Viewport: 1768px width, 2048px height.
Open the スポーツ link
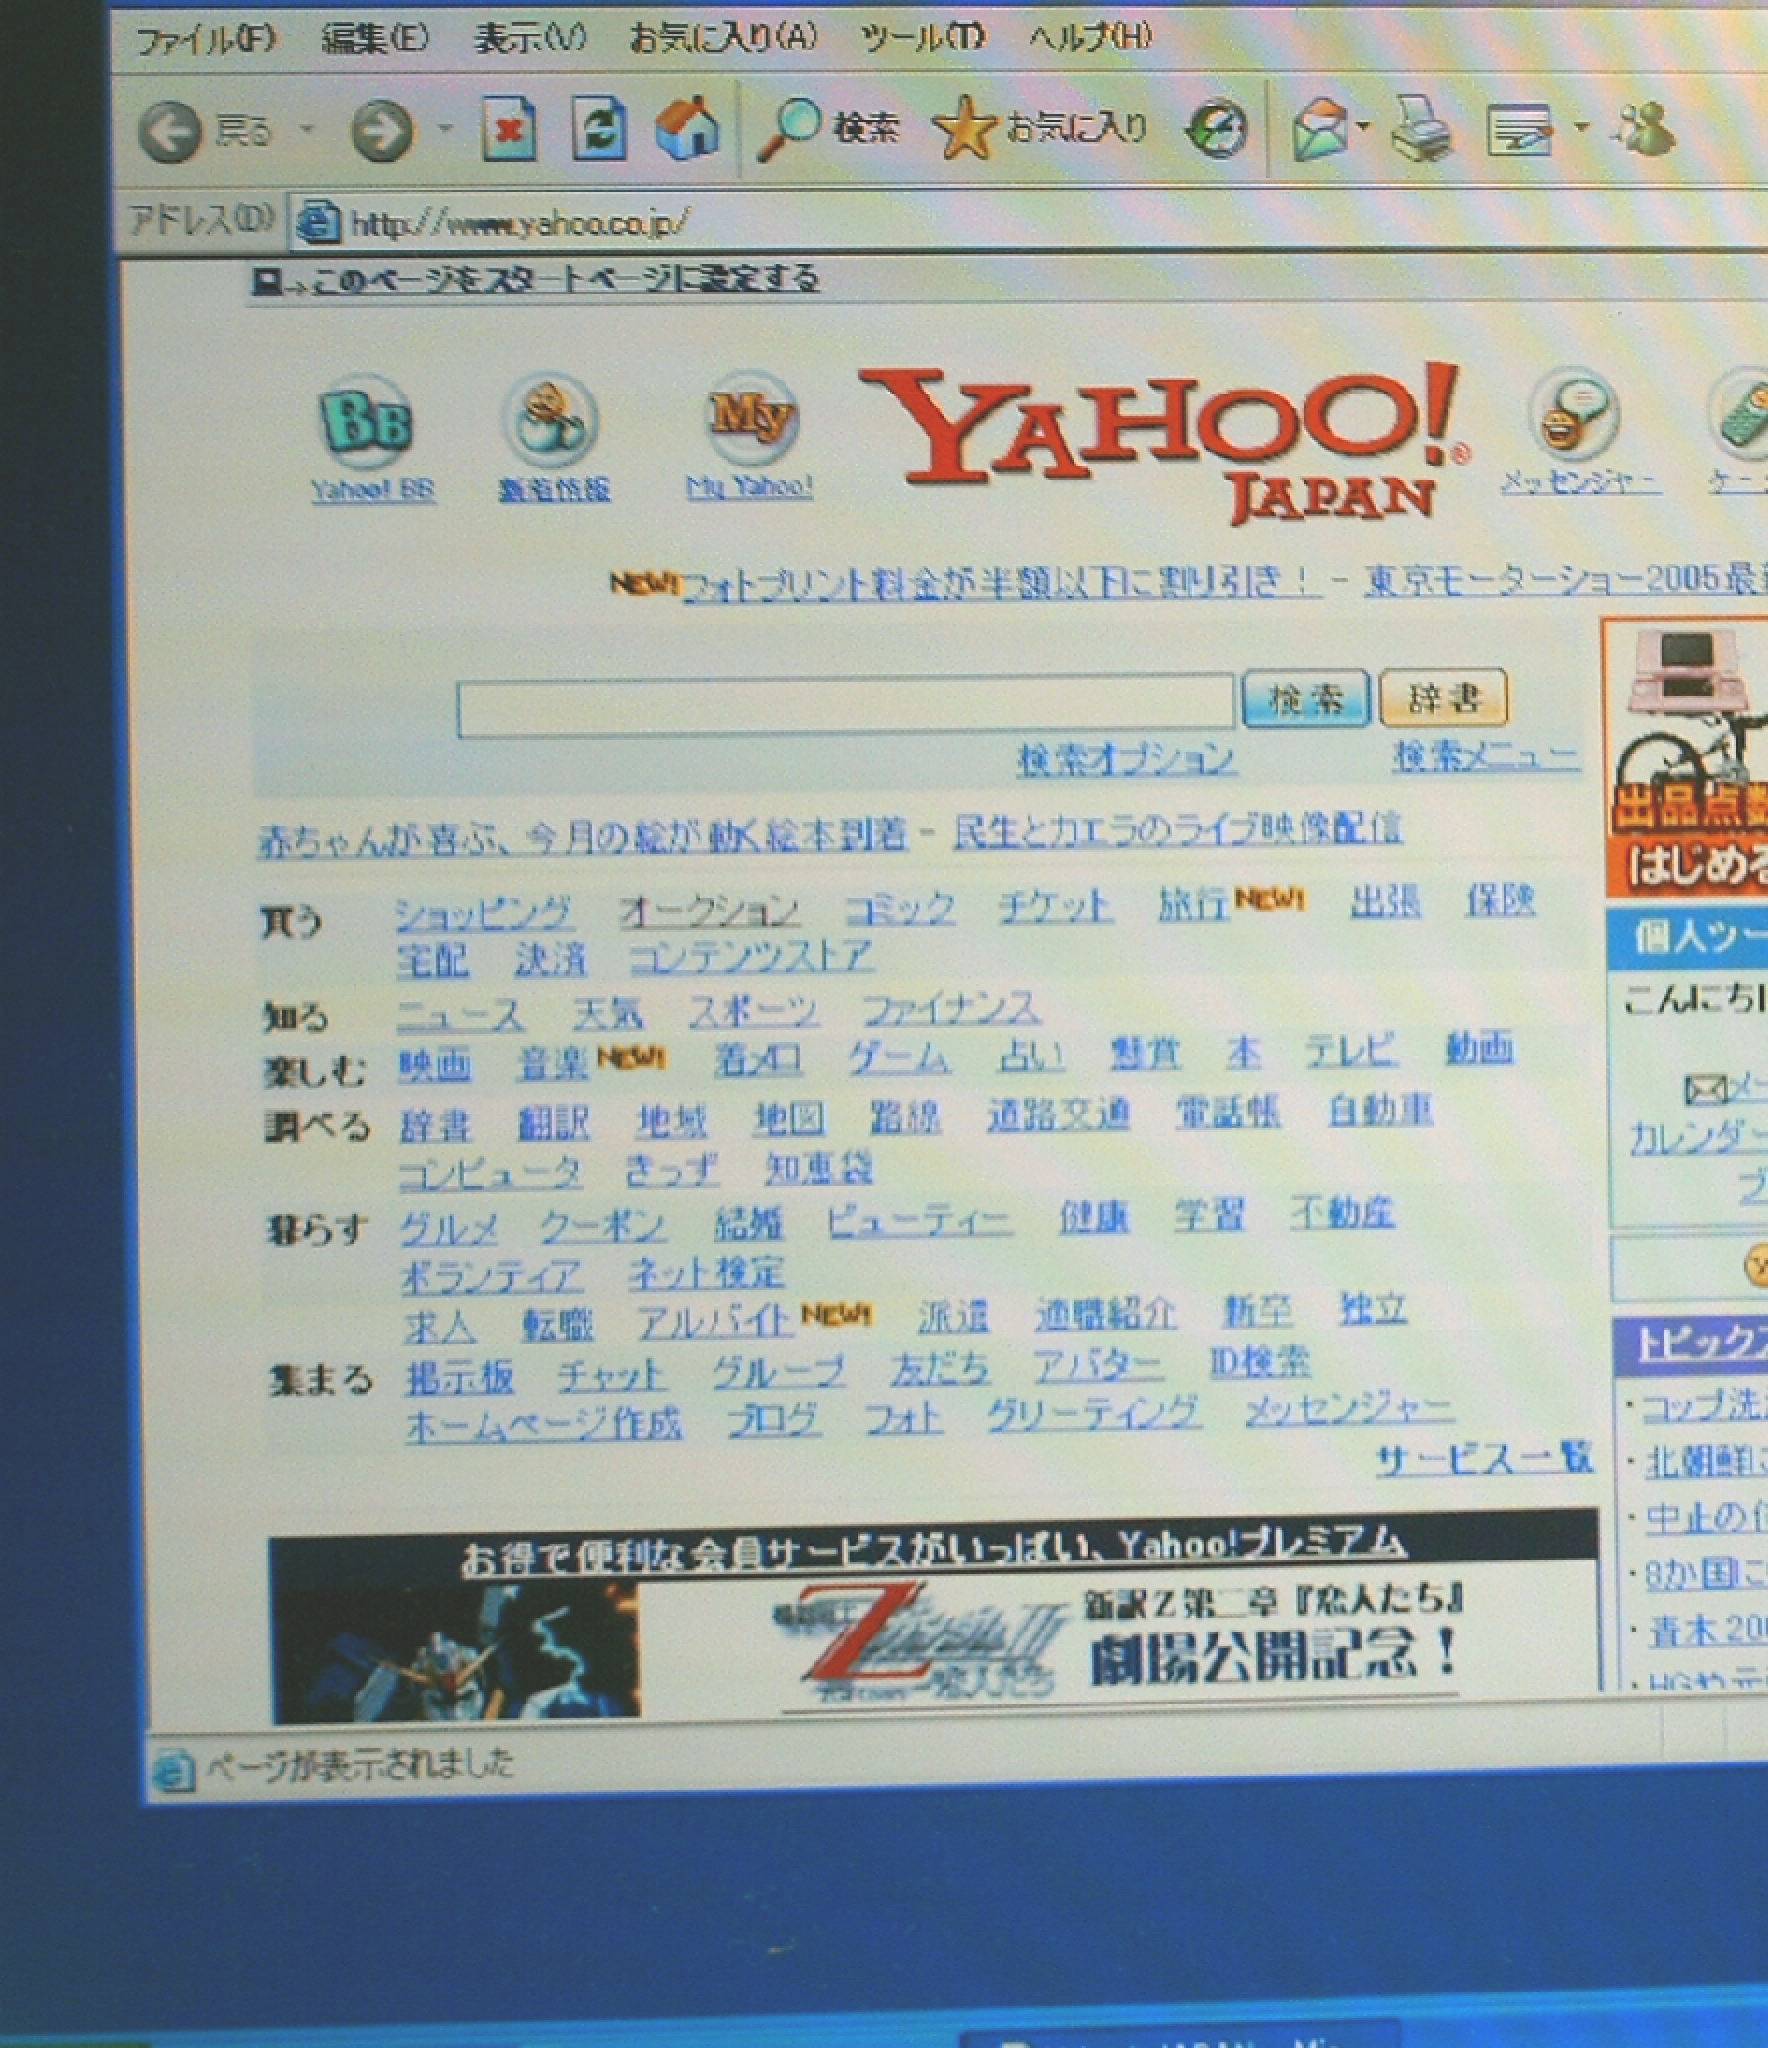(x=753, y=1012)
